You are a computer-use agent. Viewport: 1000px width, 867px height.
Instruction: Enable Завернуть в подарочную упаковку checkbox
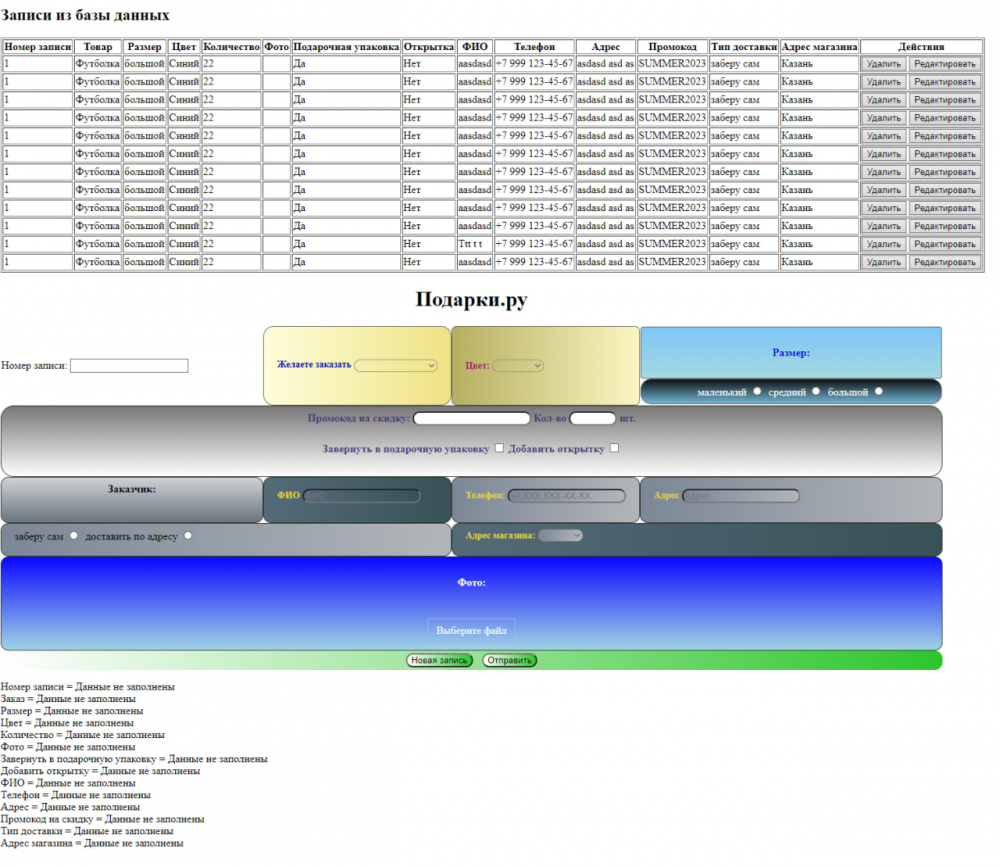coord(500,448)
